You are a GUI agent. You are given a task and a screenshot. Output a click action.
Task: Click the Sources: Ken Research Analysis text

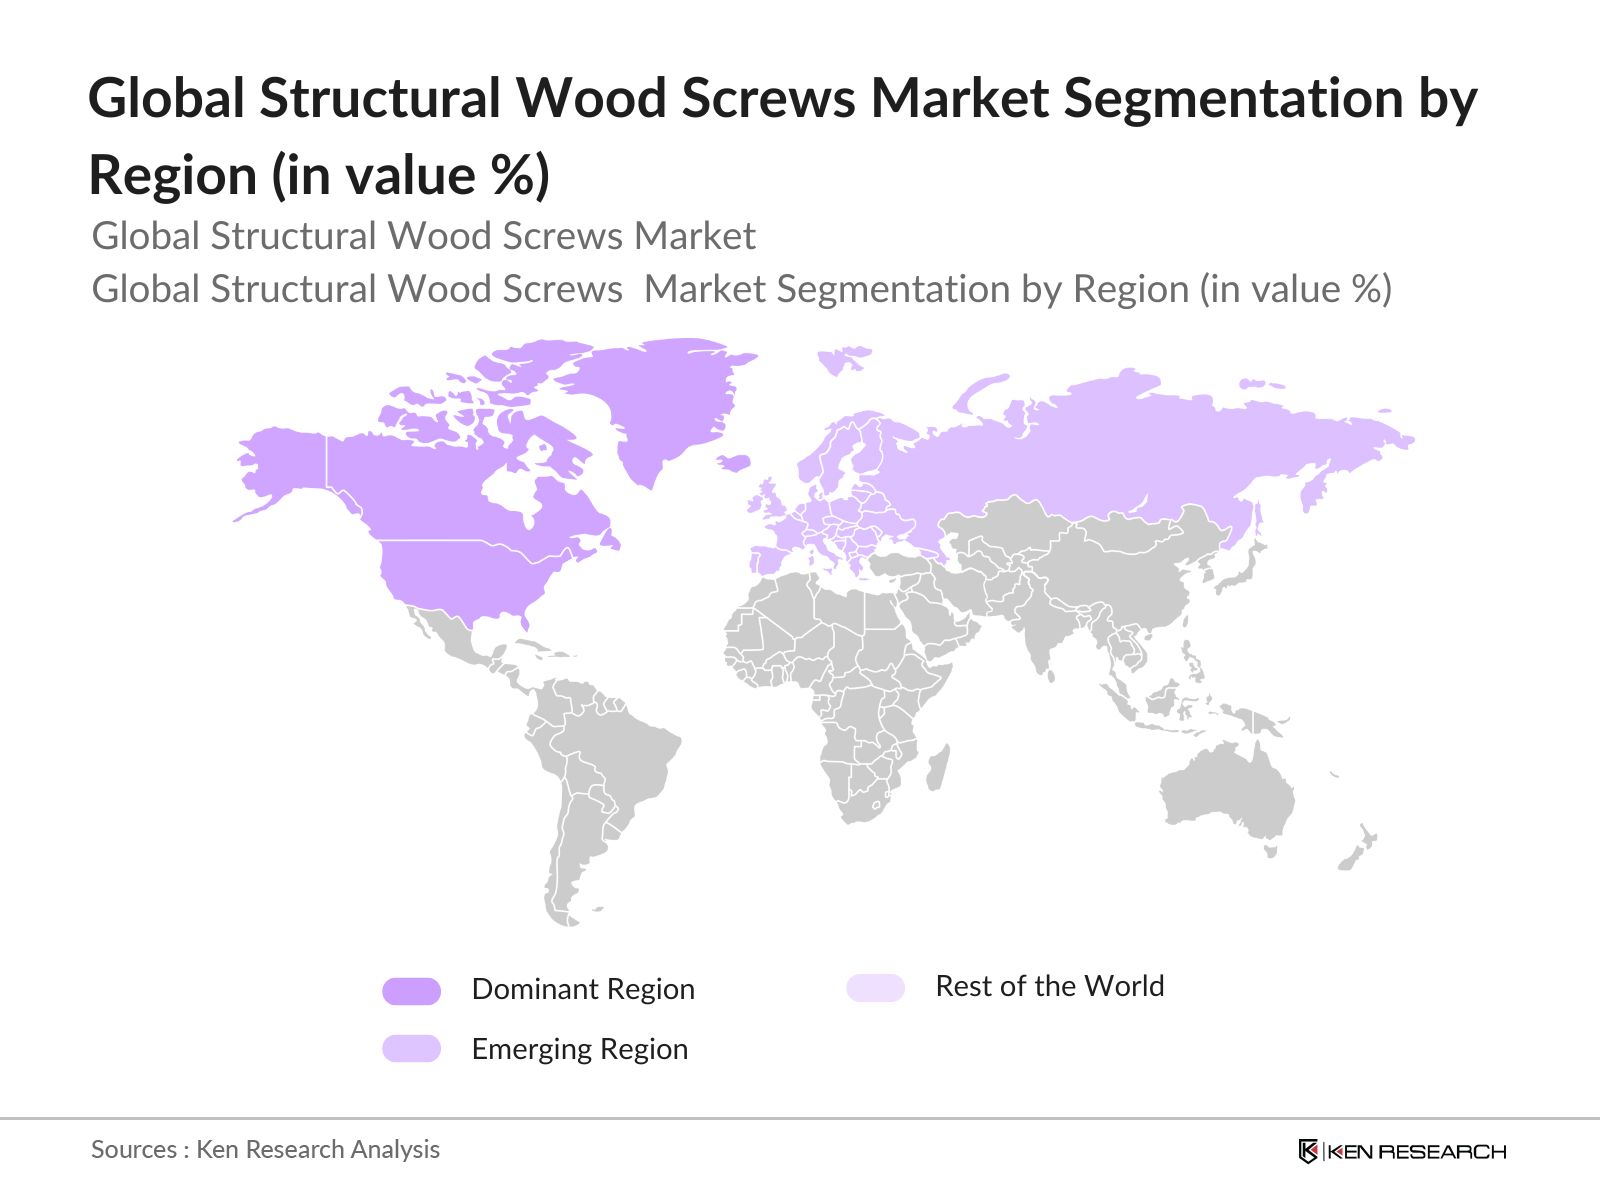click(265, 1149)
